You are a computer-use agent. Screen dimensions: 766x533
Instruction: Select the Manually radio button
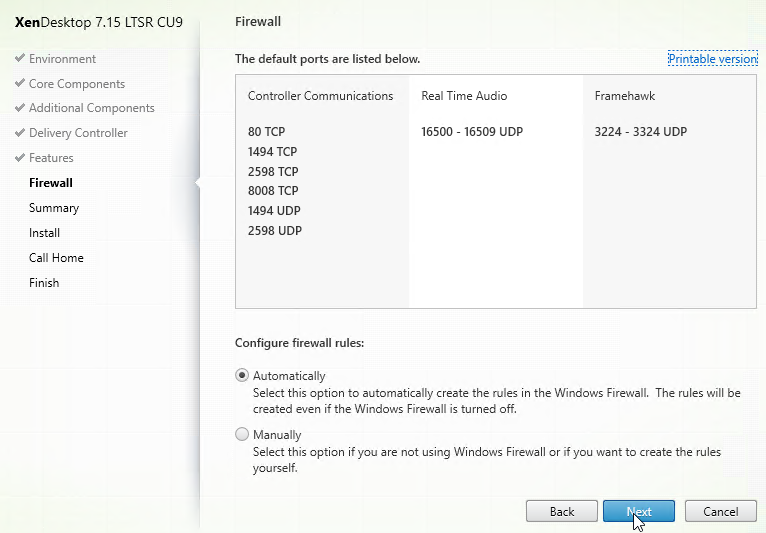(242, 434)
